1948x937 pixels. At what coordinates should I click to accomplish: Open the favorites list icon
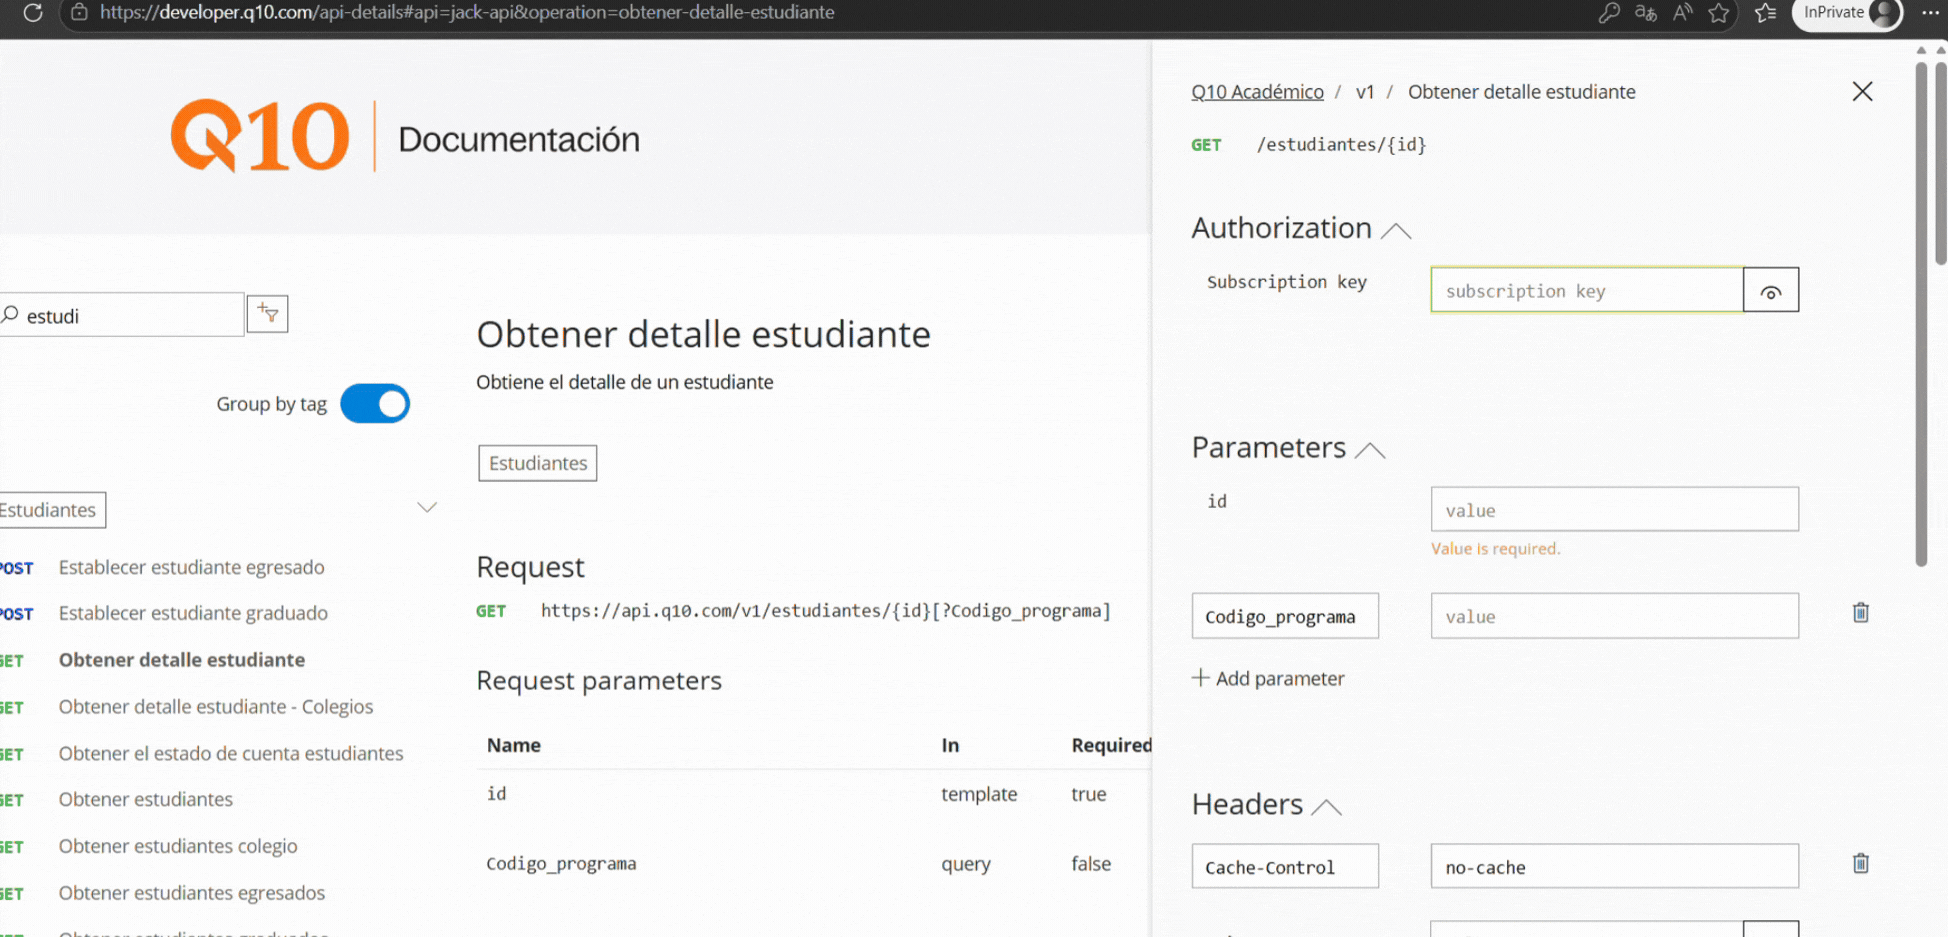coord(1766,13)
